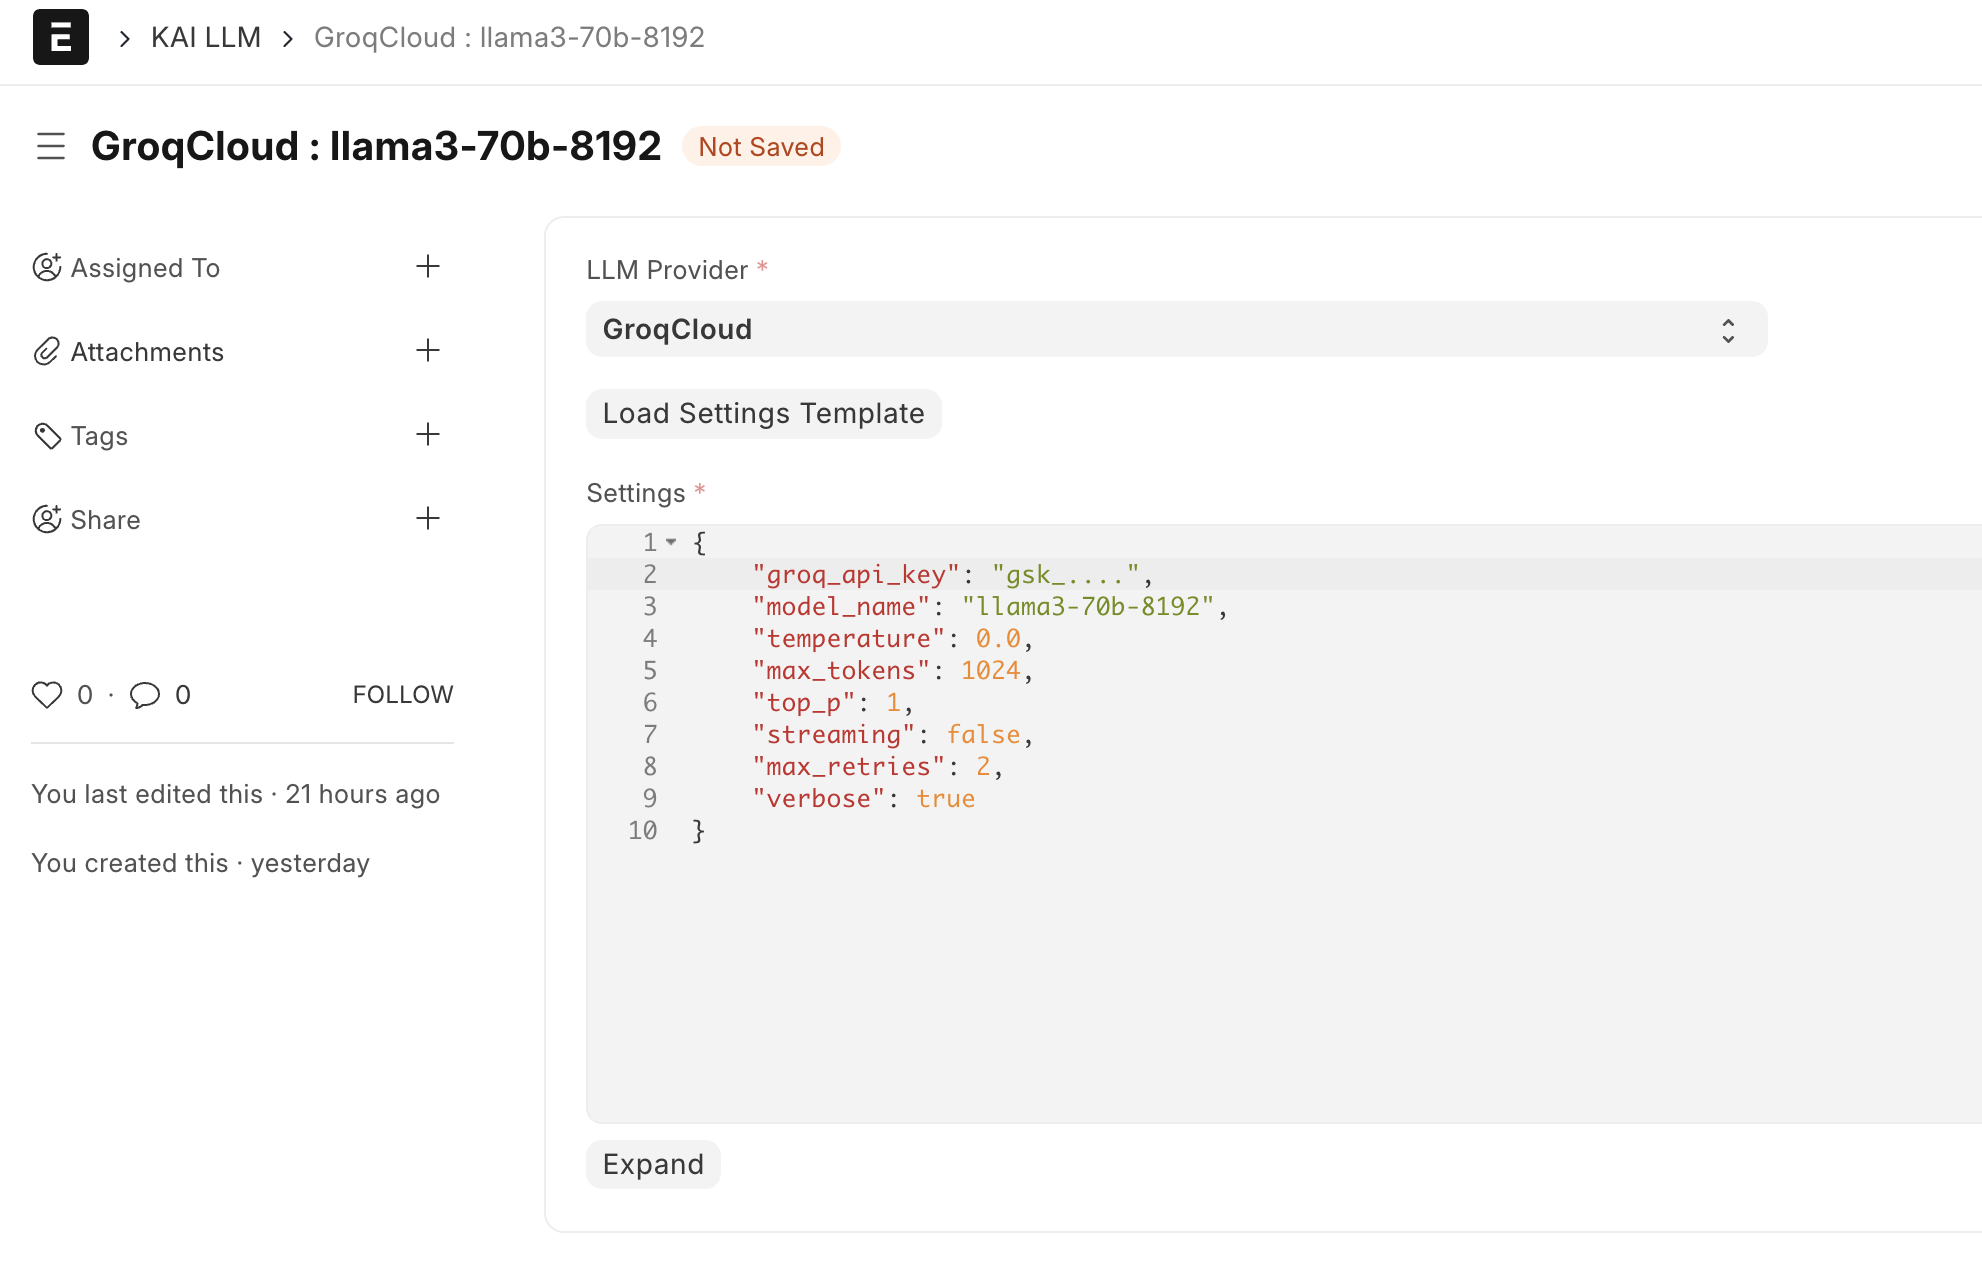Open comments via speech bubble icon
Image resolution: width=1982 pixels, height=1266 pixels.
(145, 694)
